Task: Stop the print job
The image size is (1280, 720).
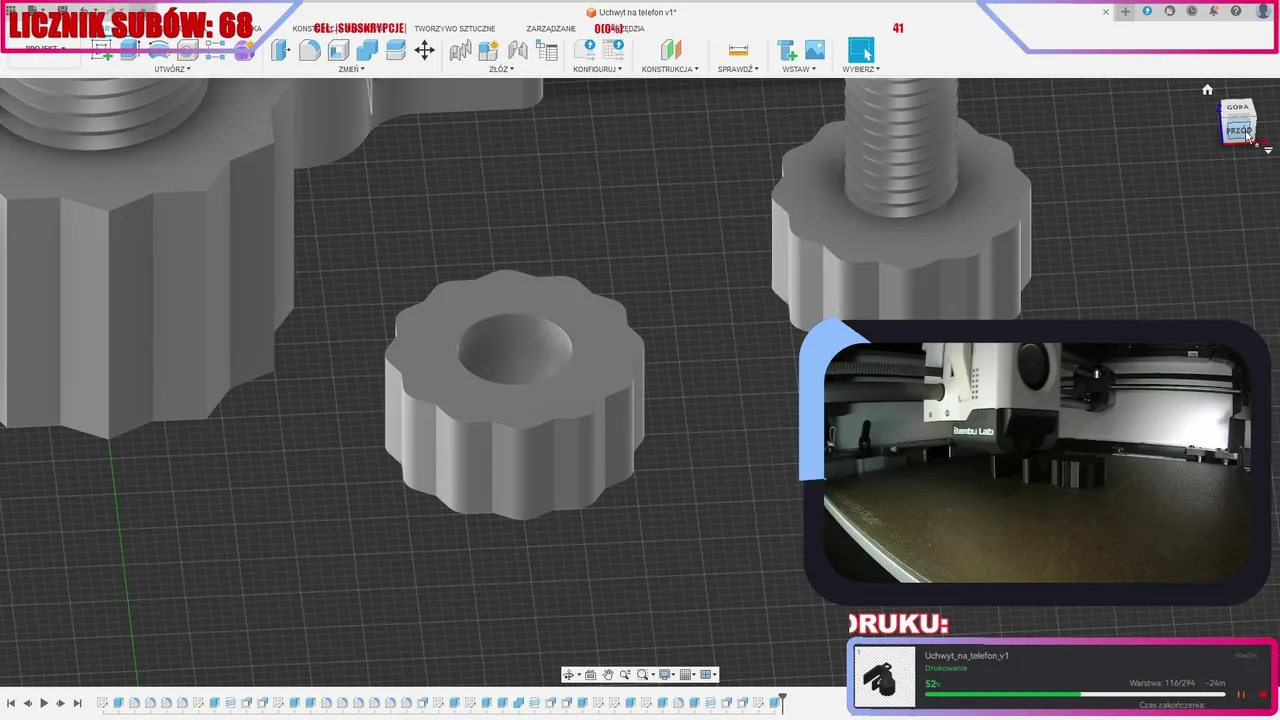Action: pos(1263,694)
